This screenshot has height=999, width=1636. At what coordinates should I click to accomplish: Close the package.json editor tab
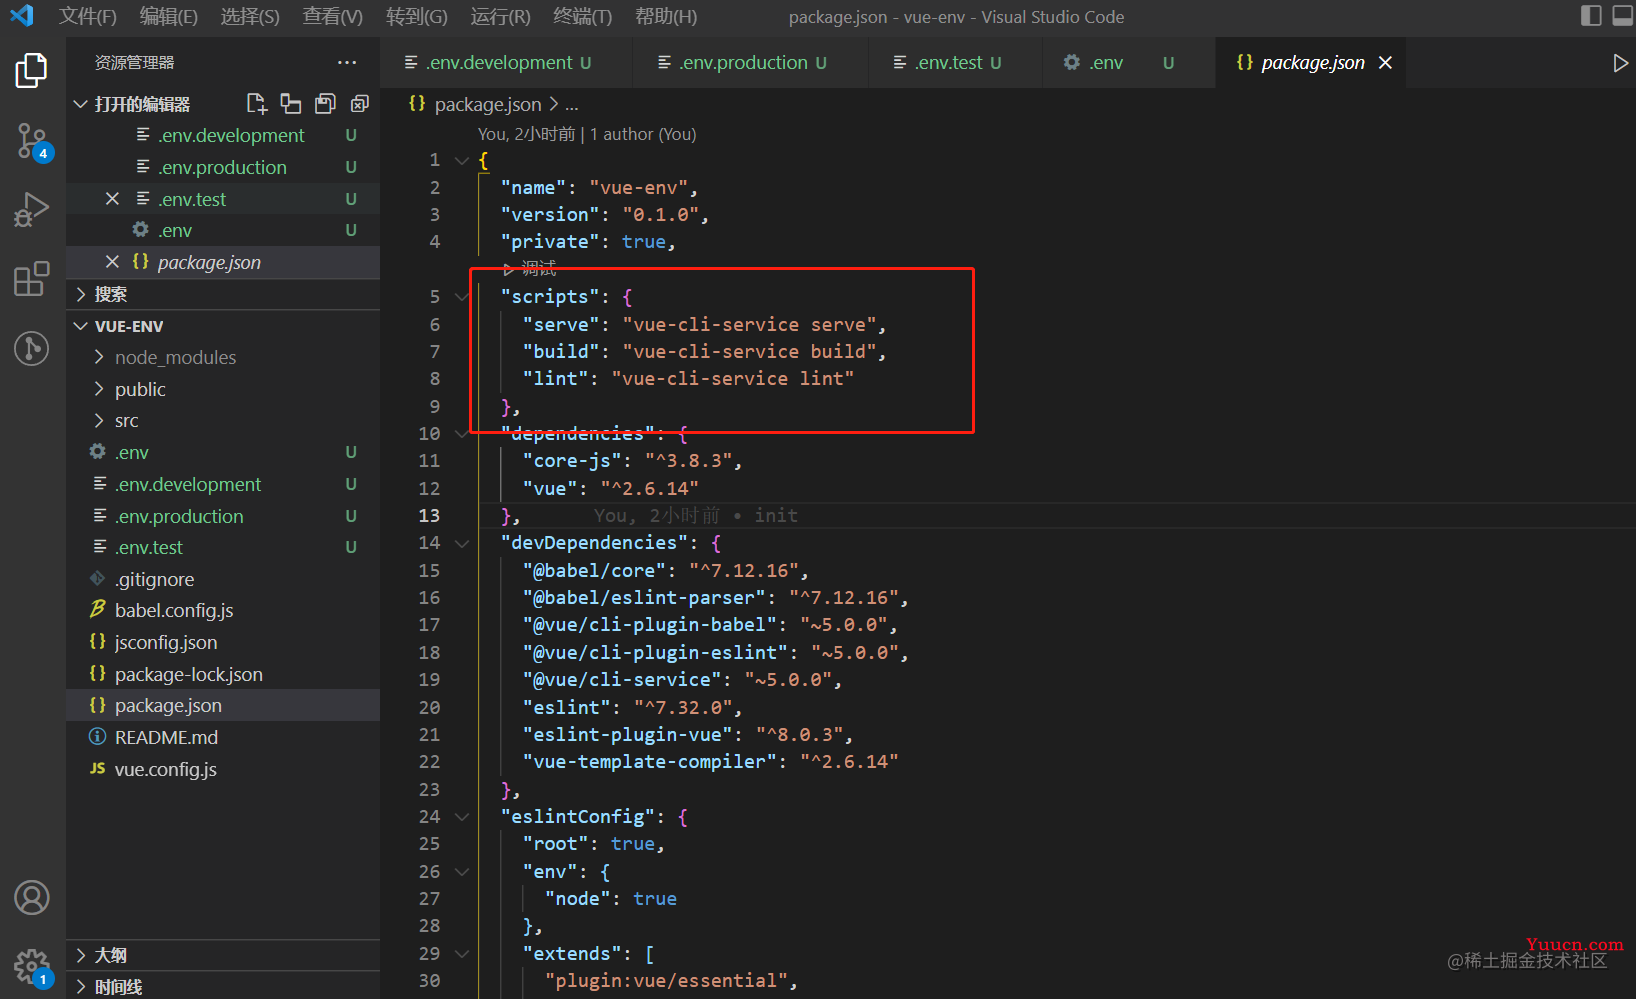click(x=1385, y=63)
